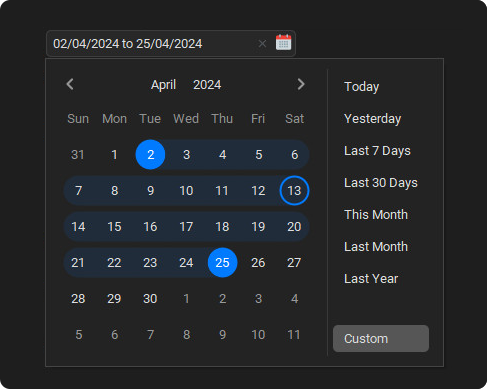
Task: Go to next month with right chevron
Action: tap(301, 84)
